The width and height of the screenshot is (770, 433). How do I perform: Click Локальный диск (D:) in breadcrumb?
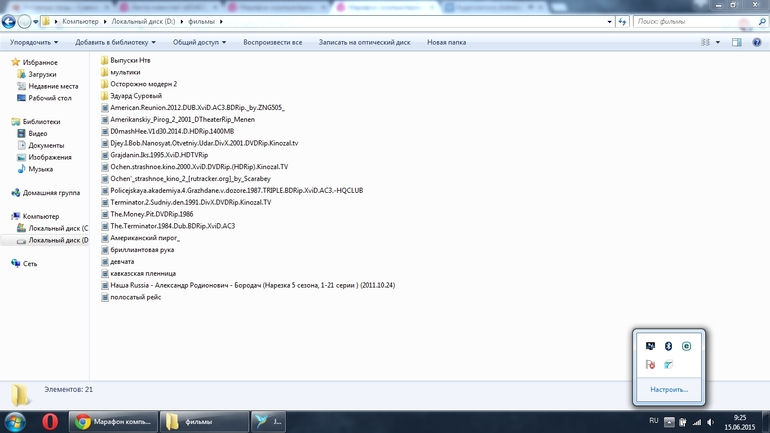(143, 22)
